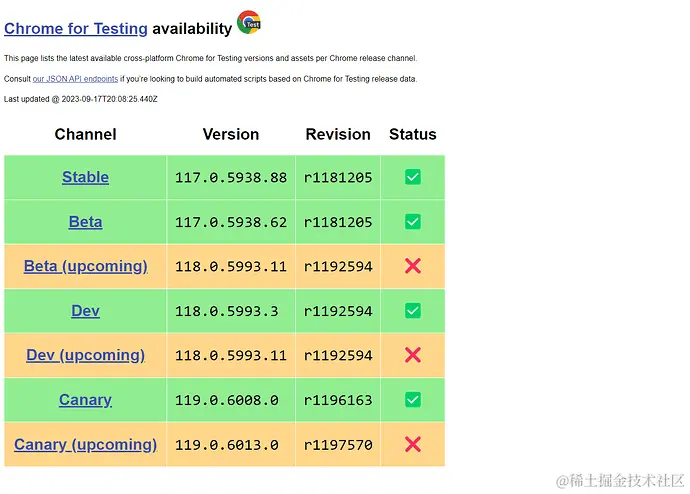690x494 pixels.
Task: Click the Last updated timestamp text
Action: coord(81,99)
